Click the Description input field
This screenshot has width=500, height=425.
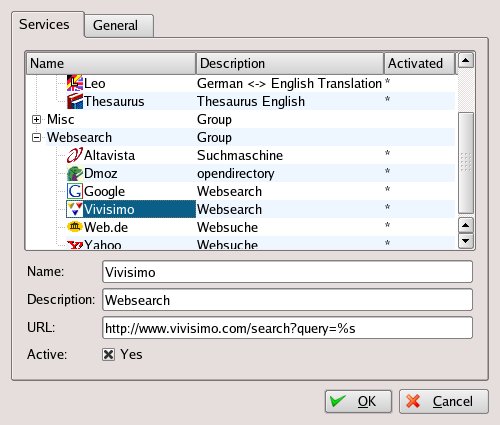[287, 300]
